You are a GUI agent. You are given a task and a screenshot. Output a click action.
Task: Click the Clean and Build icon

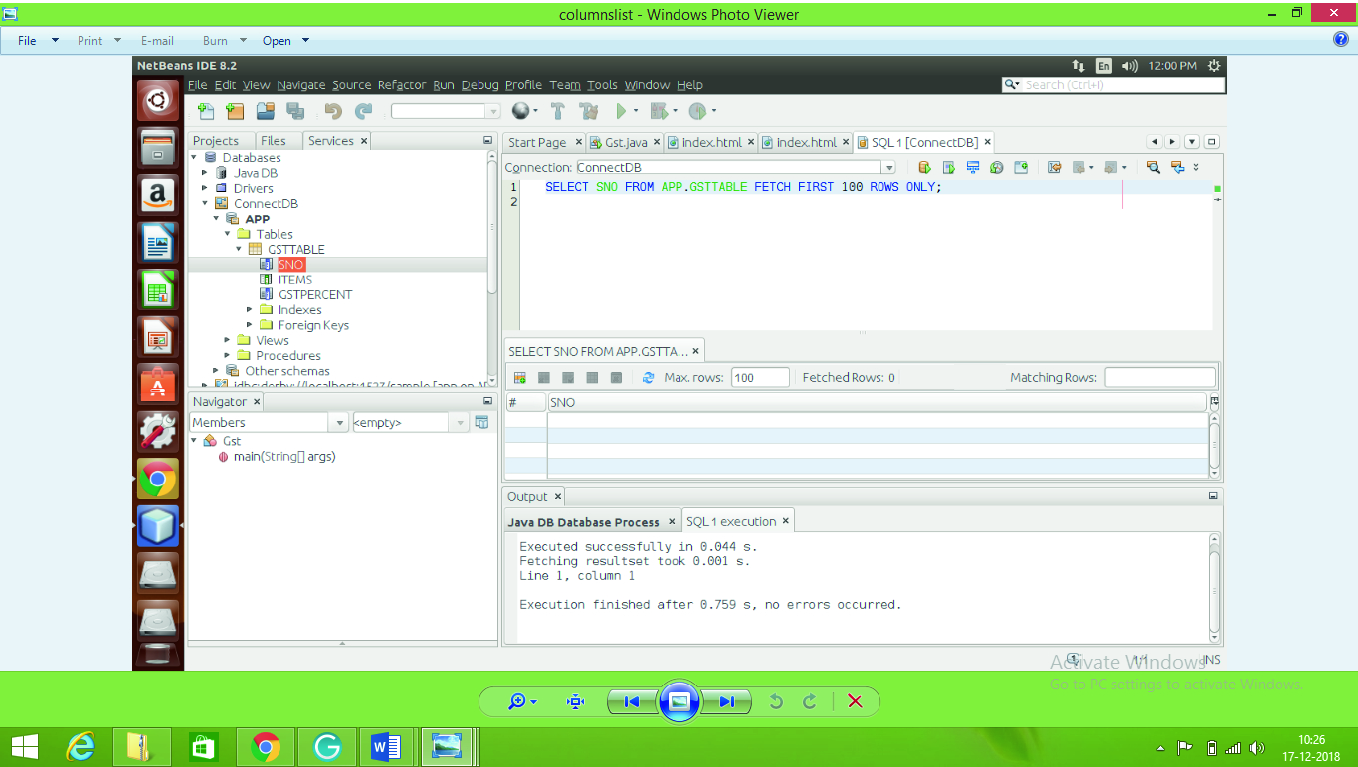589,111
